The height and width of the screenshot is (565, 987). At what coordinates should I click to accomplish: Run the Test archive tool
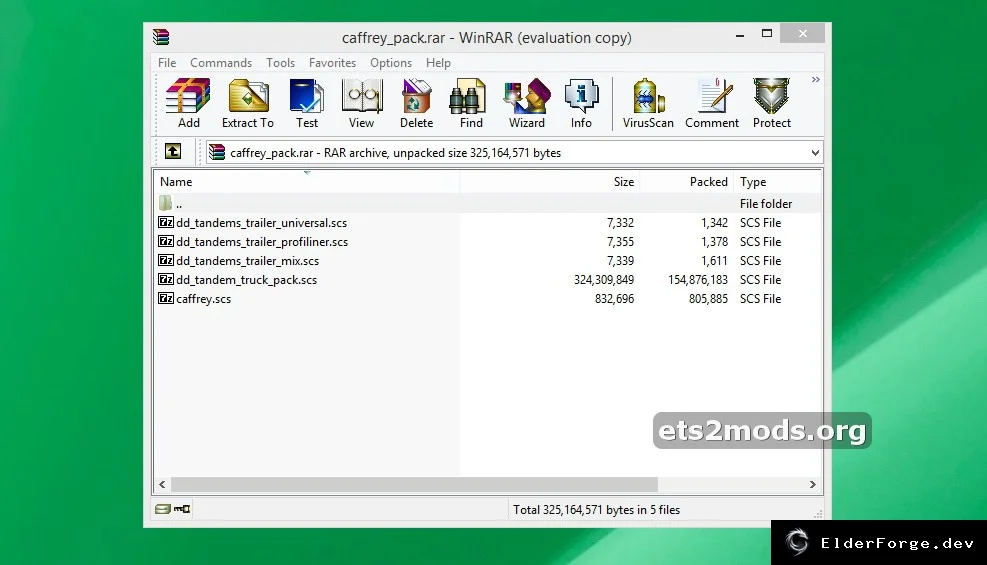307,104
